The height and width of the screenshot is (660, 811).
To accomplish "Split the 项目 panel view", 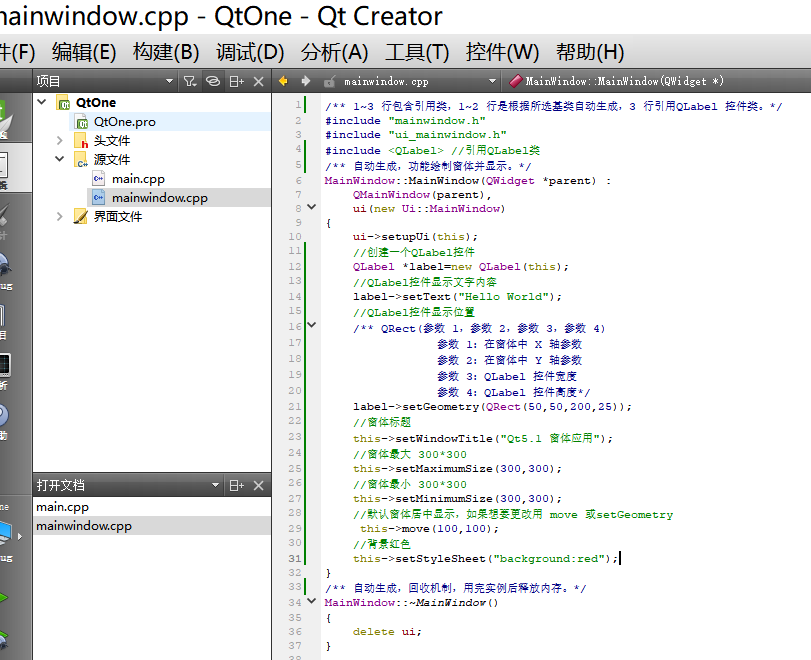I will pyautogui.click(x=236, y=81).
